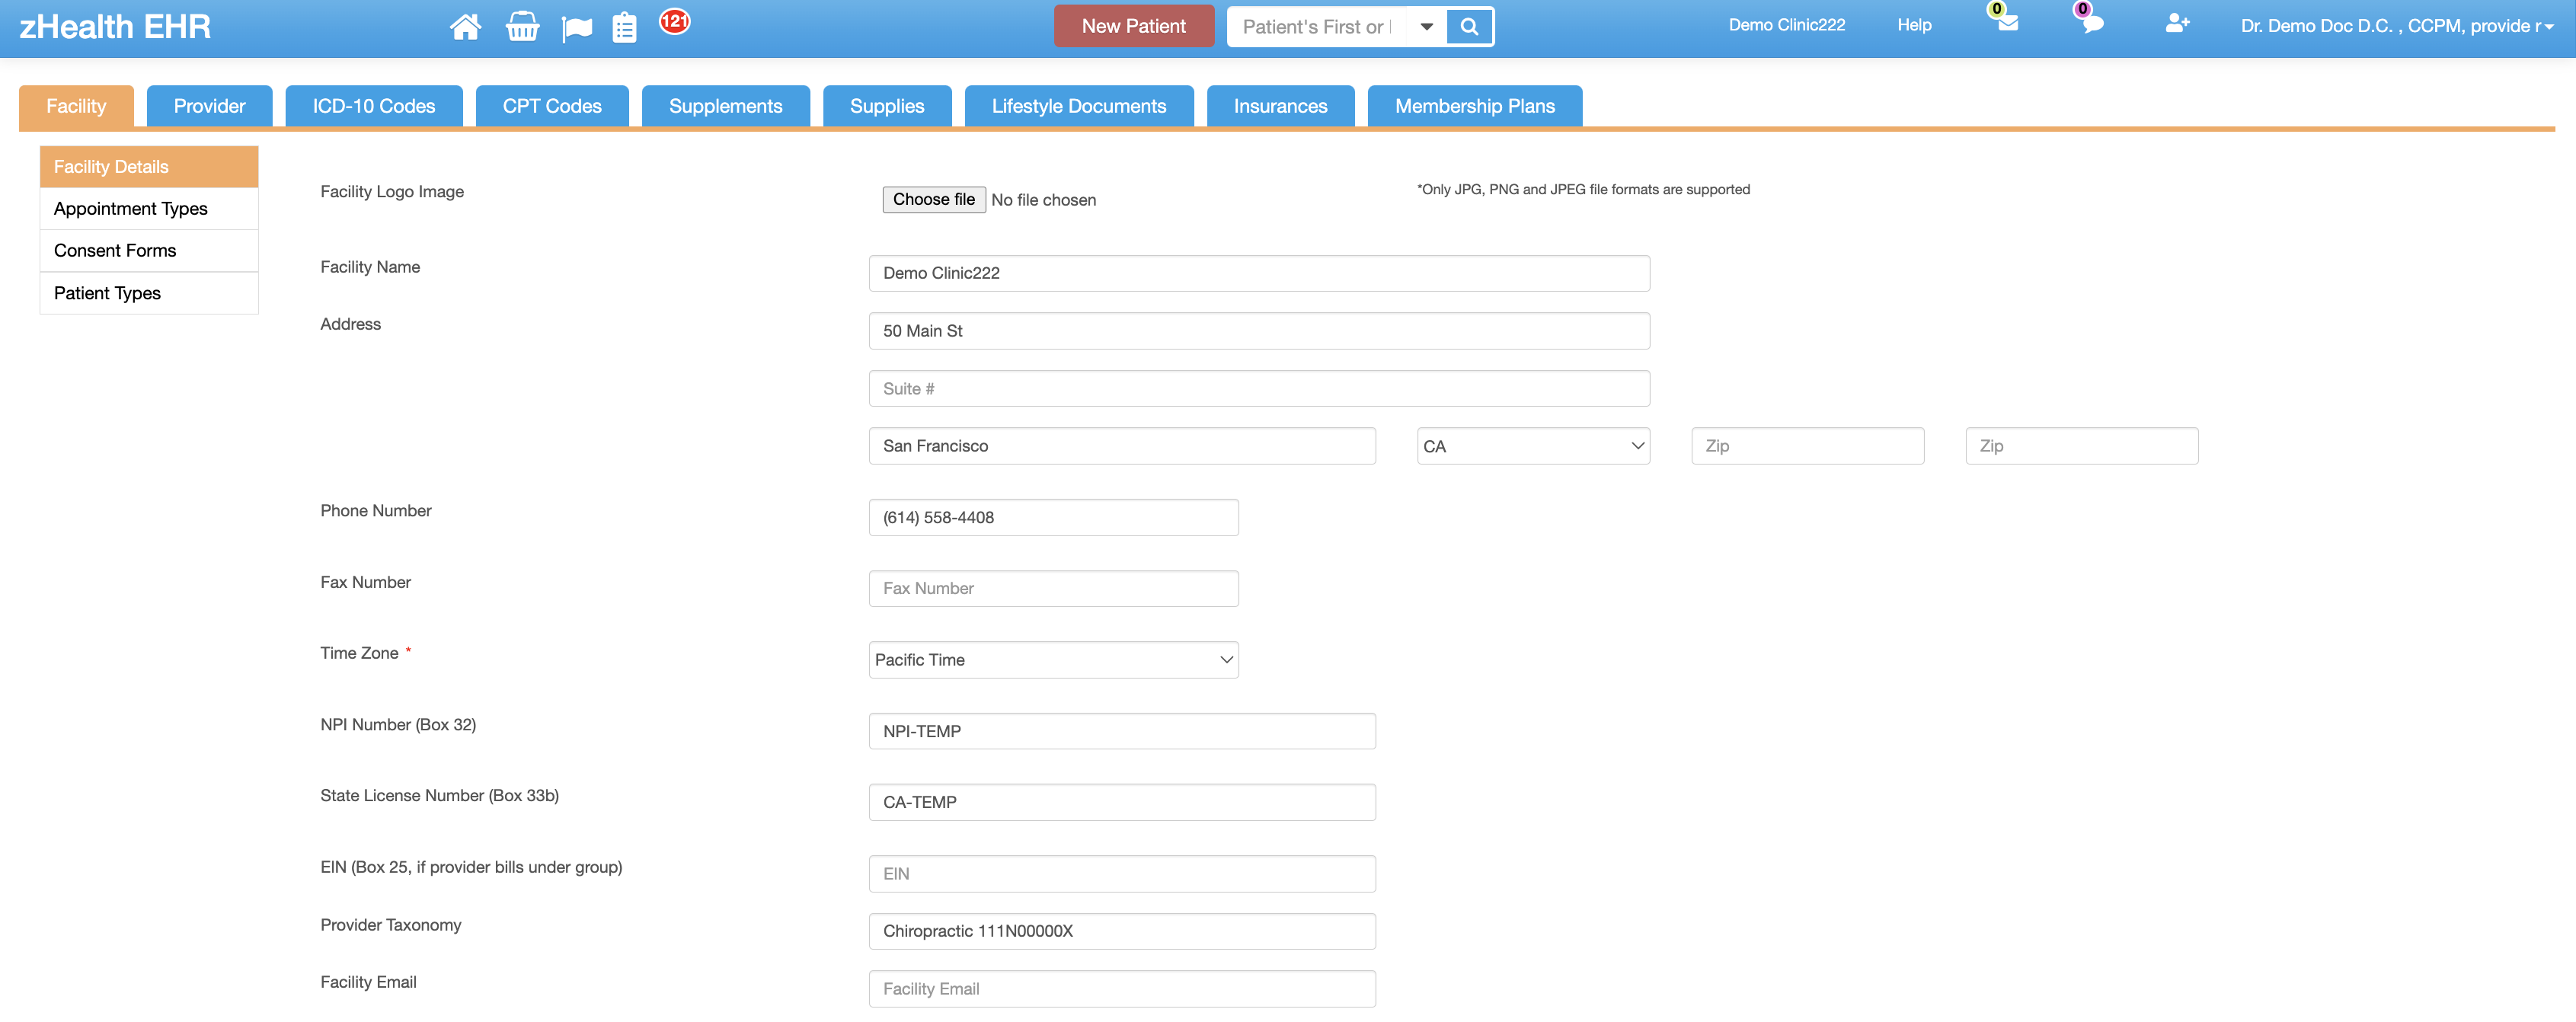This screenshot has height=1022, width=2576.
Task: Go to the Home icon
Action: tap(465, 26)
